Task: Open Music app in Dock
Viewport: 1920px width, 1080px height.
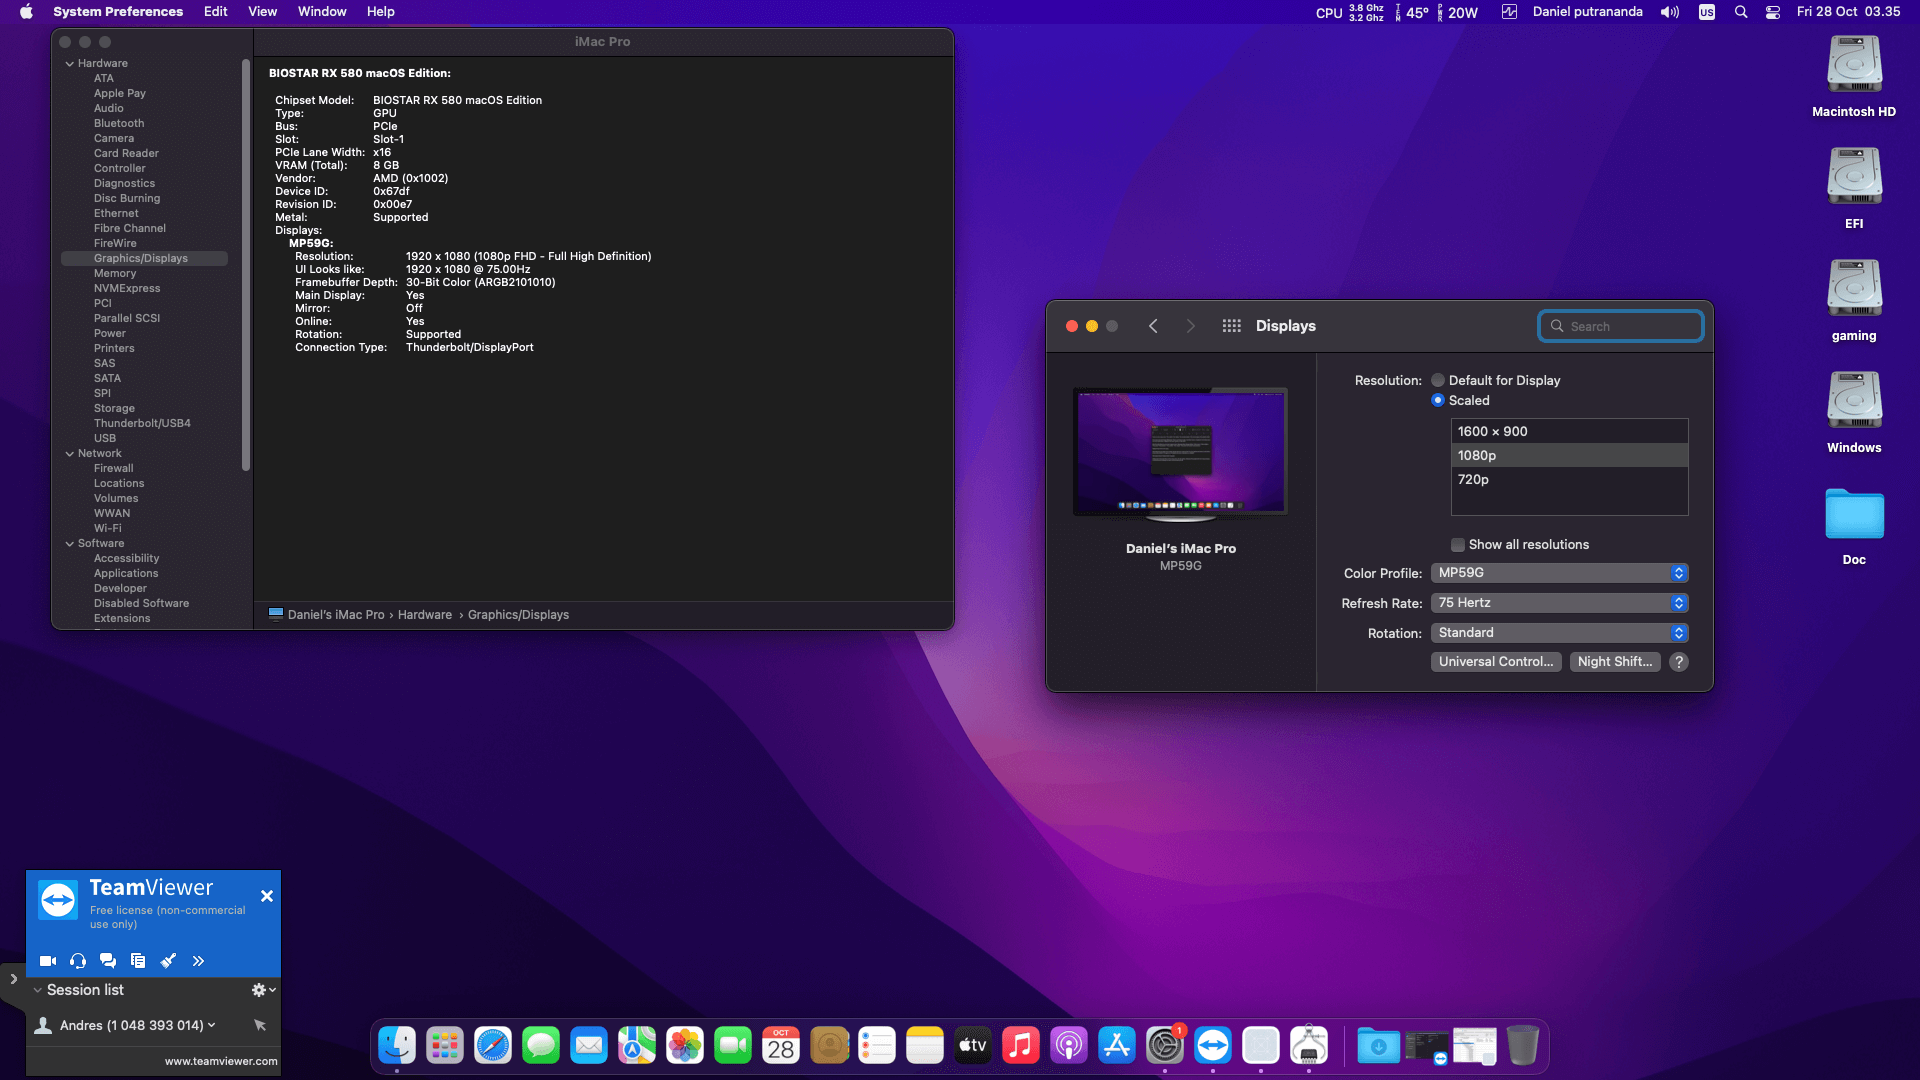Action: click(1021, 1046)
